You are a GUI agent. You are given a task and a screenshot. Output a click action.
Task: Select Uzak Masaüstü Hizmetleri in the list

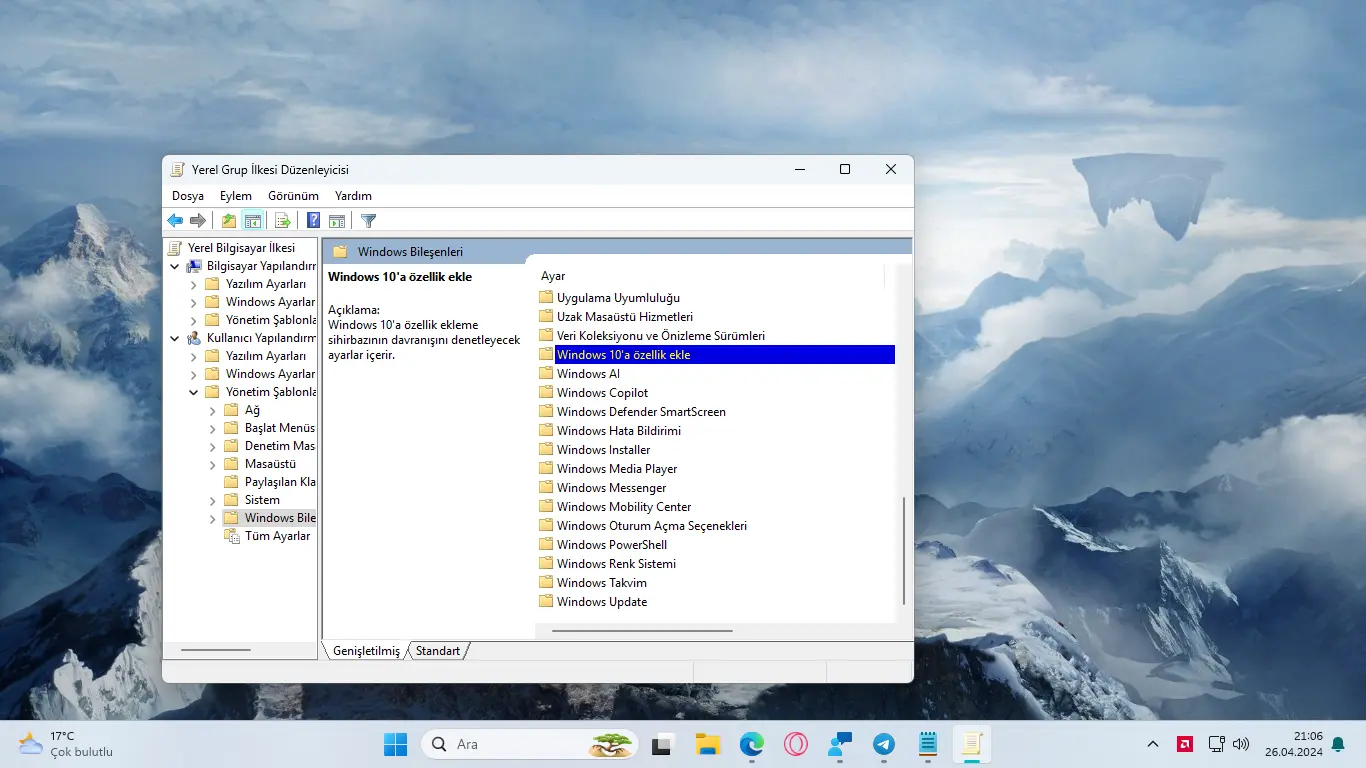coord(625,317)
